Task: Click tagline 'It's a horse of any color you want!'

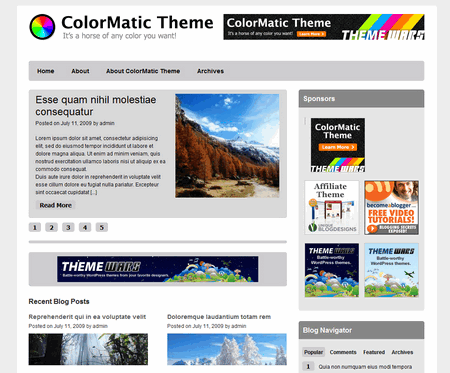Action: coord(120,36)
